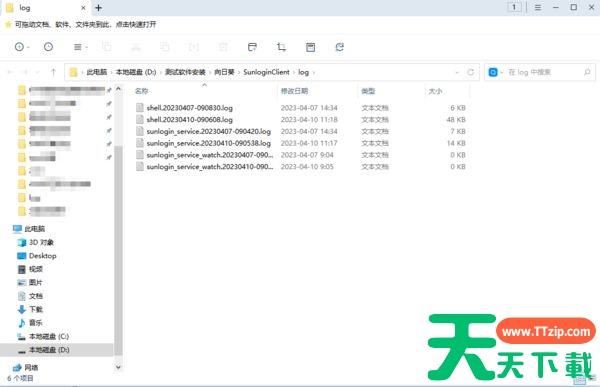Click the SunloginClient breadcrumb segment
Image resolution: width=600 pixels, height=387 pixels.
266,72
